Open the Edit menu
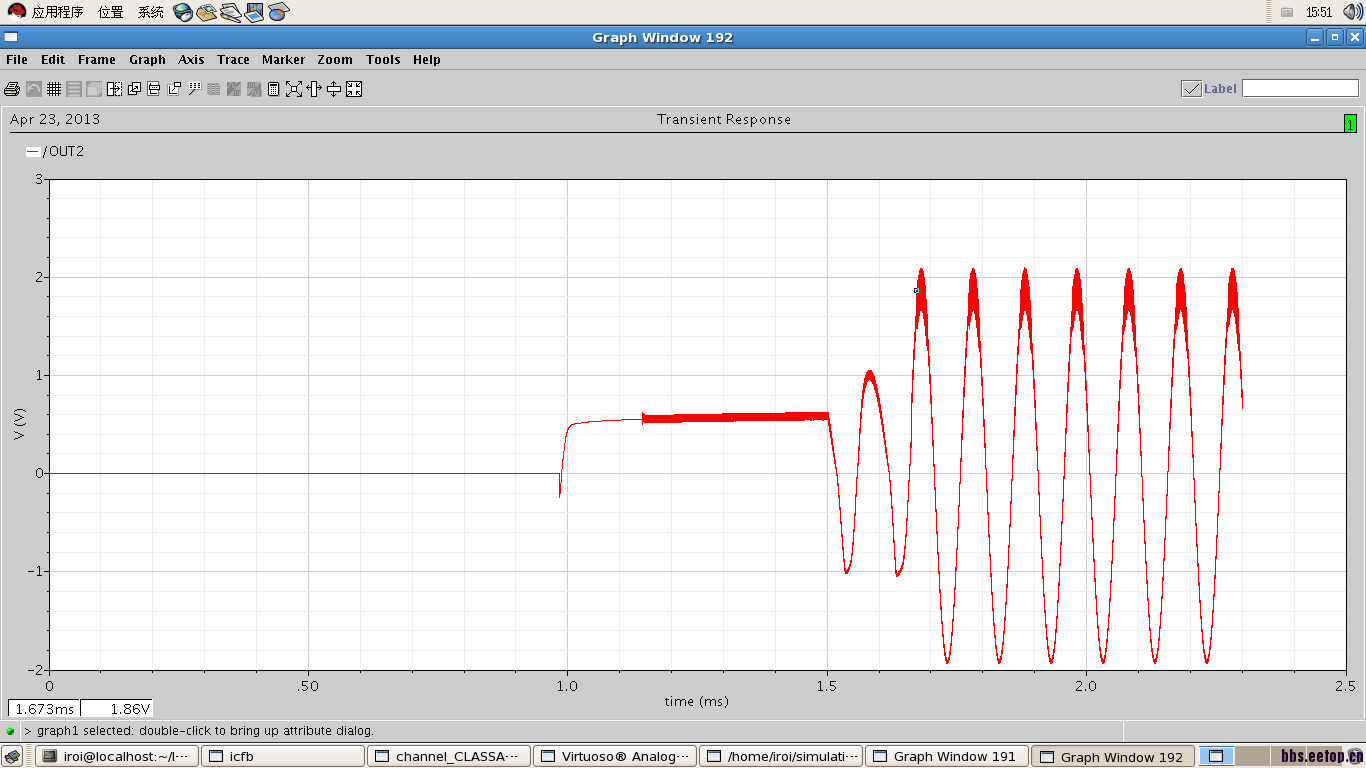Screen dimensions: 1366x768 point(53,60)
